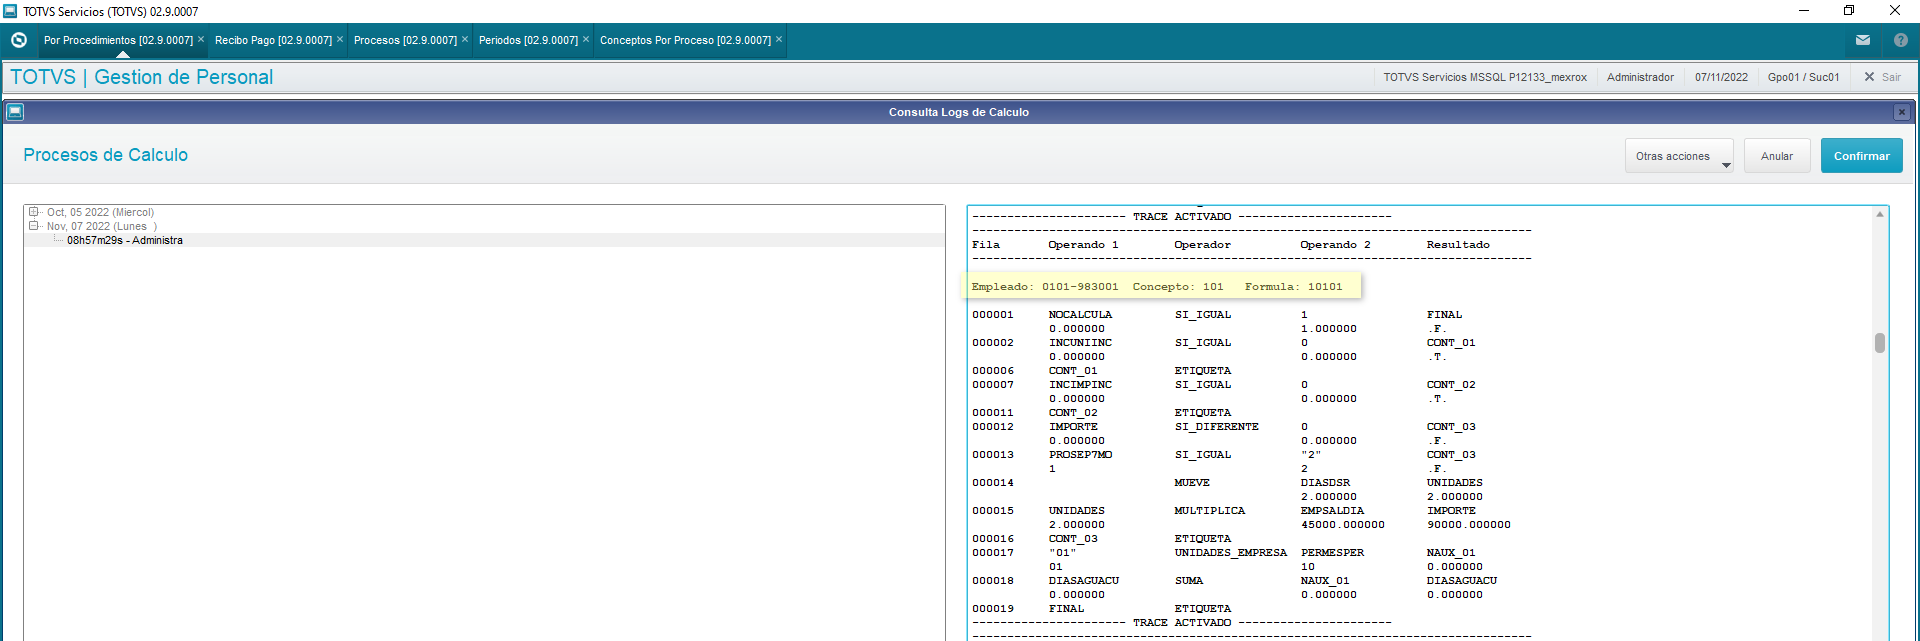The height and width of the screenshot is (641, 1920).
Task: Click the Resultado column header
Action: (x=1458, y=244)
